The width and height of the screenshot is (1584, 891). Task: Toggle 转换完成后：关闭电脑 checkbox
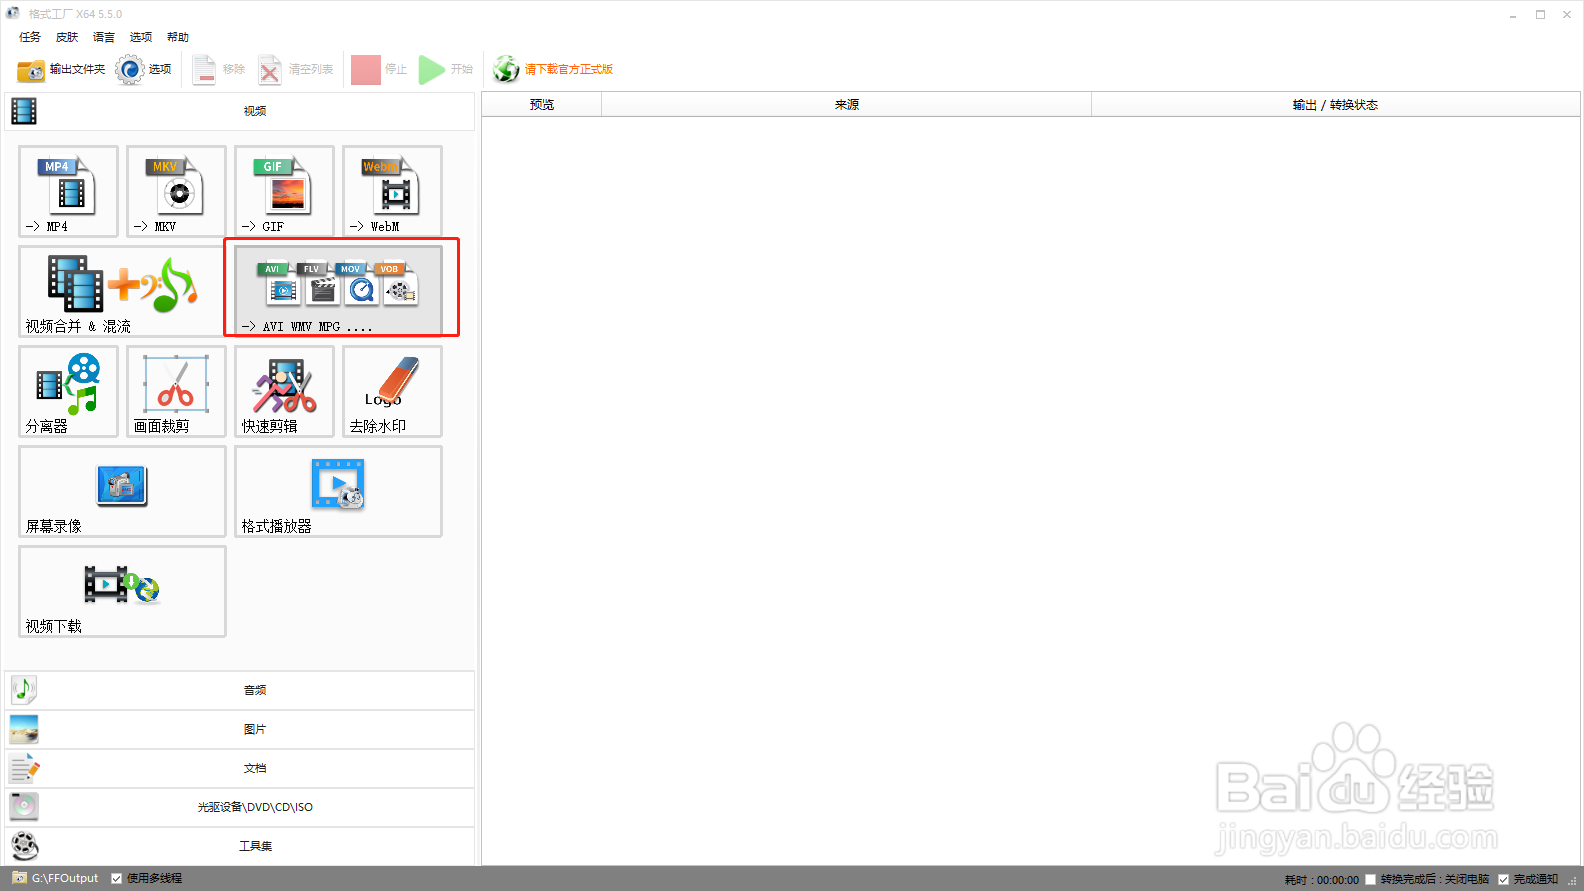[1371, 880]
